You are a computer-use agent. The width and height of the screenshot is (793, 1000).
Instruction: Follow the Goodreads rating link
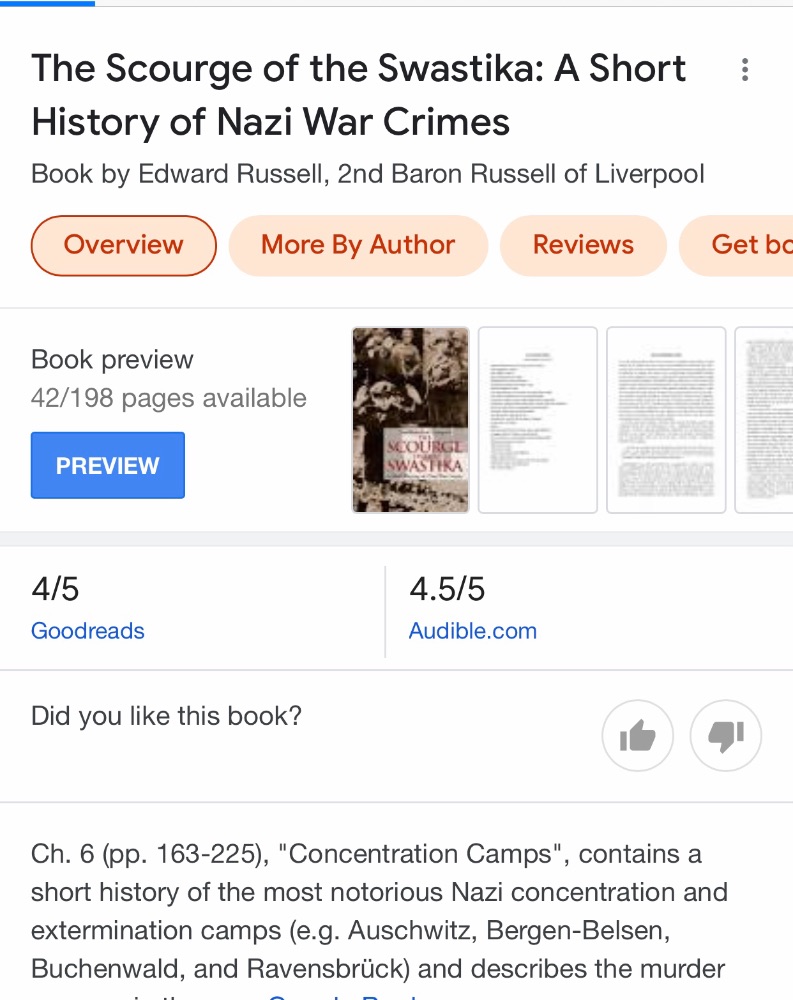pyautogui.click(x=88, y=631)
